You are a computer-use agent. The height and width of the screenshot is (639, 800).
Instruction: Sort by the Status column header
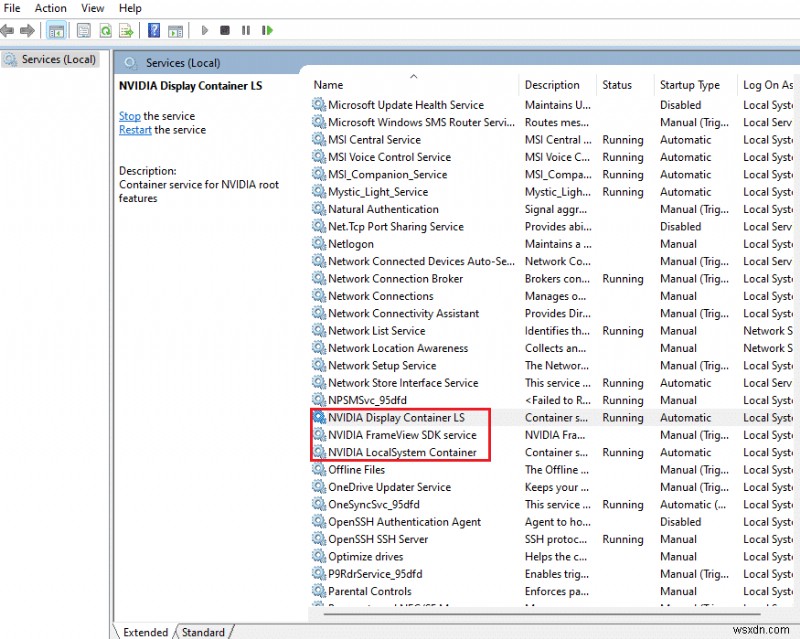pyautogui.click(x=625, y=85)
